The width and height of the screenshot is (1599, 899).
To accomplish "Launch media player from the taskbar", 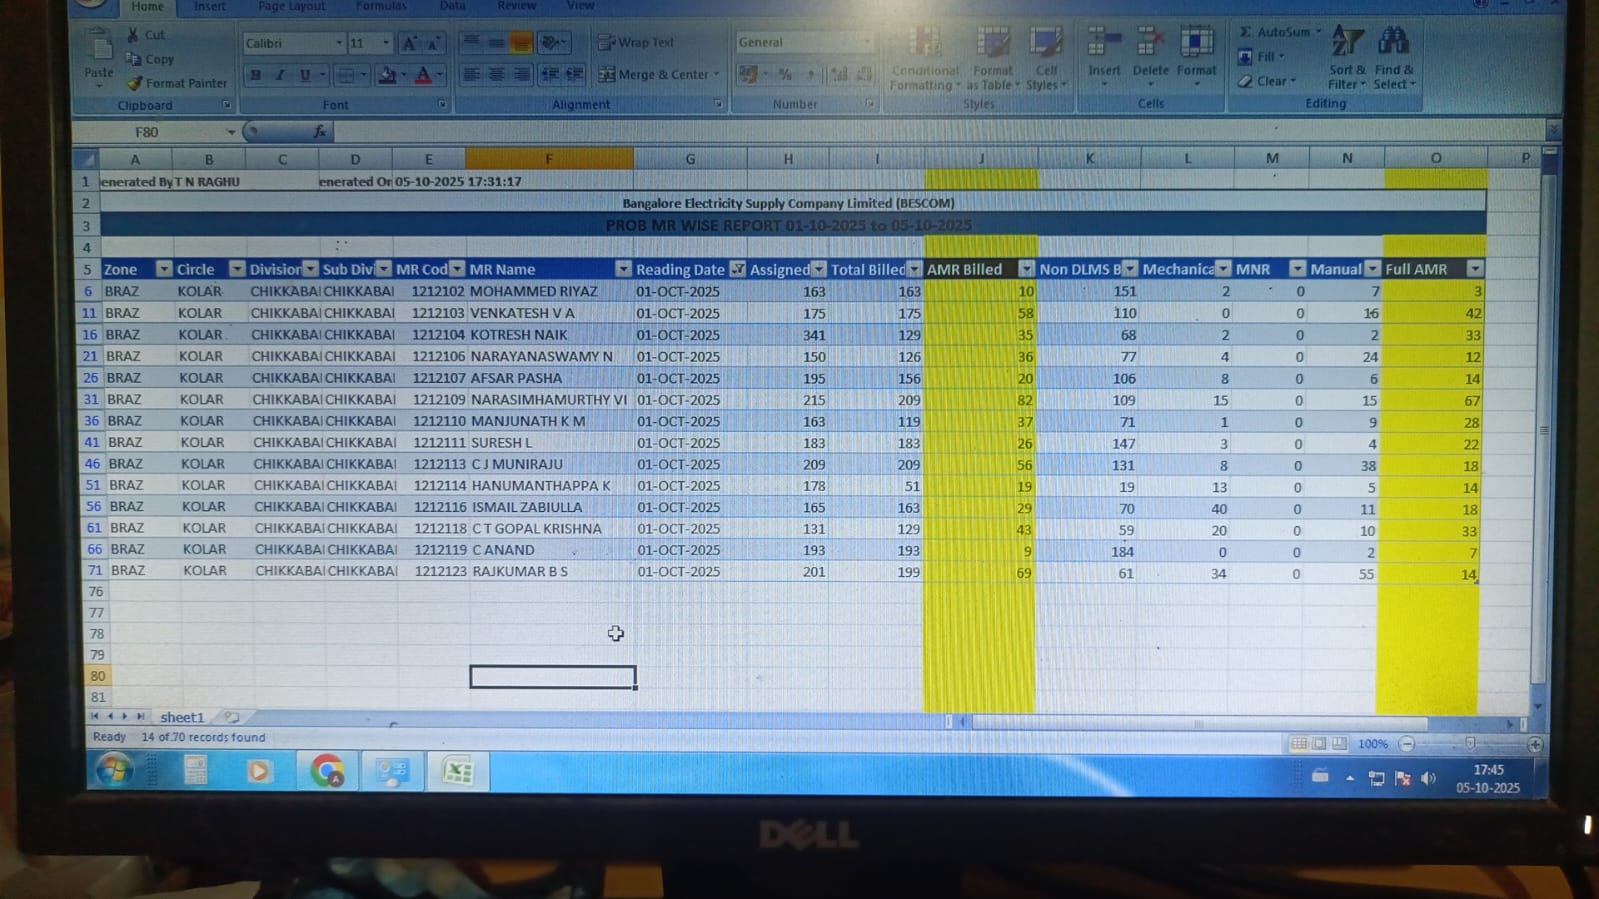I will [259, 771].
